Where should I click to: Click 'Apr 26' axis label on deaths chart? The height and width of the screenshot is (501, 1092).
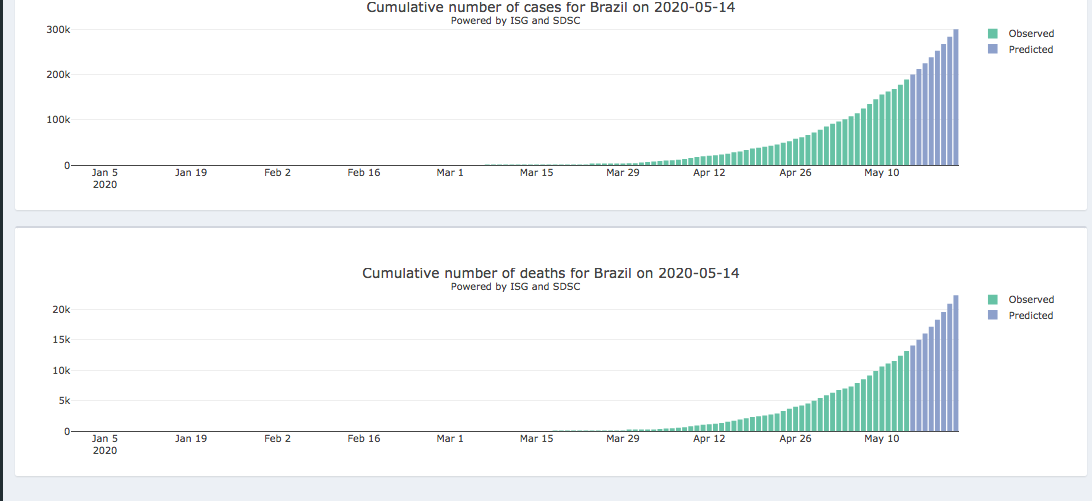click(x=795, y=438)
